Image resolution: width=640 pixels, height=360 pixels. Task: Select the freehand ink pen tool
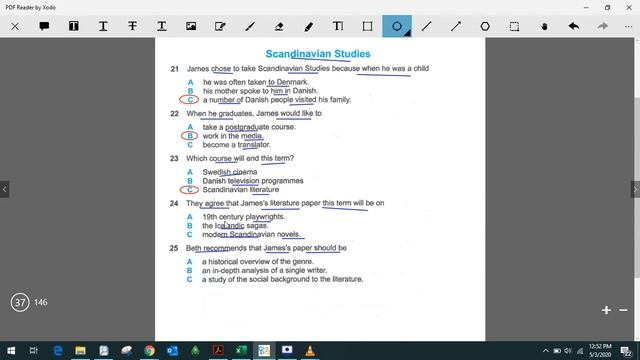pos(250,26)
